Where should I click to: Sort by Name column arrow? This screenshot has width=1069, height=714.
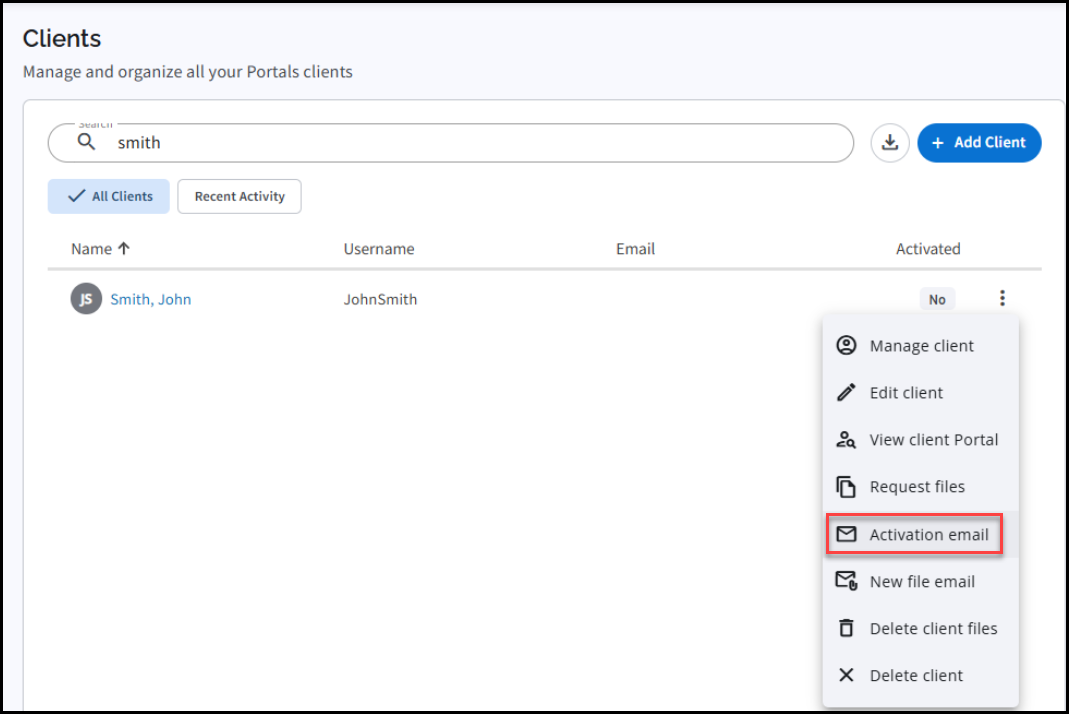[x=124, y=249]
